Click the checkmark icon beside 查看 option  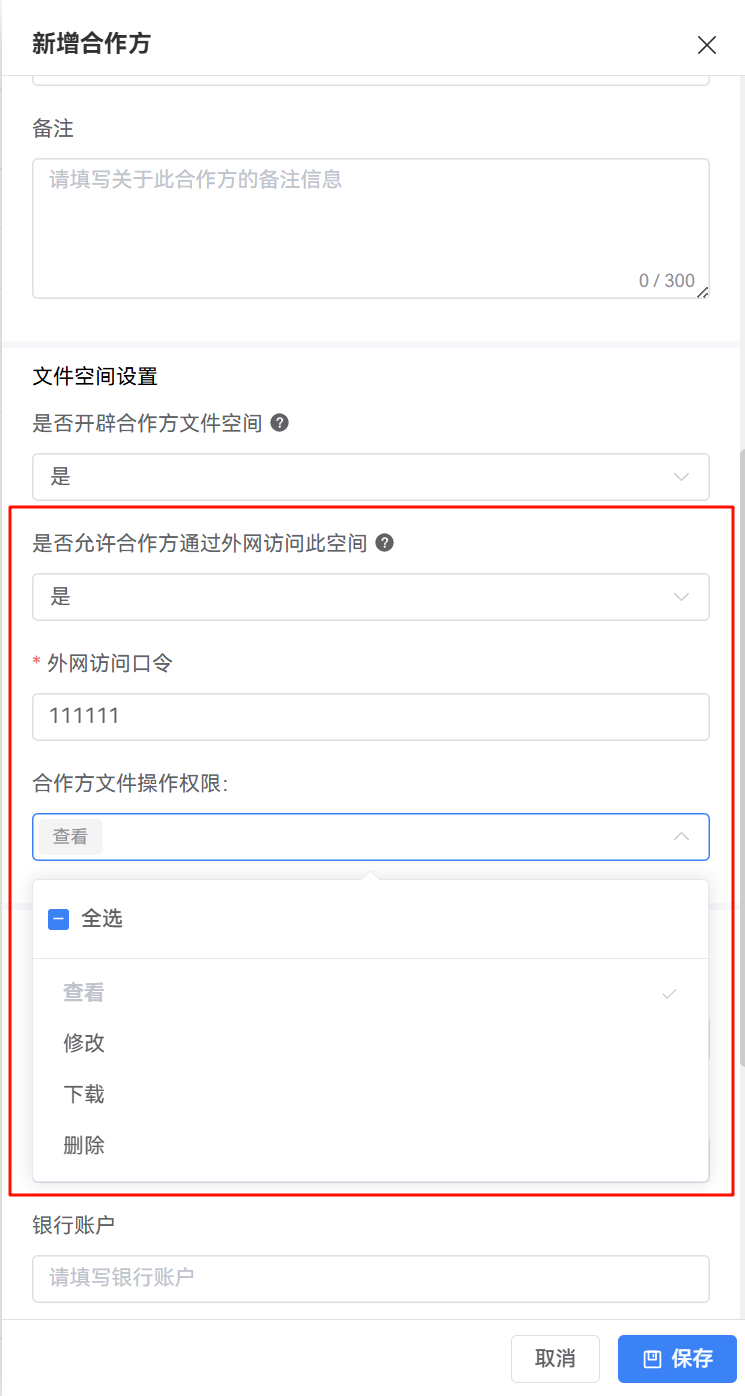click(x=670, y=993)
